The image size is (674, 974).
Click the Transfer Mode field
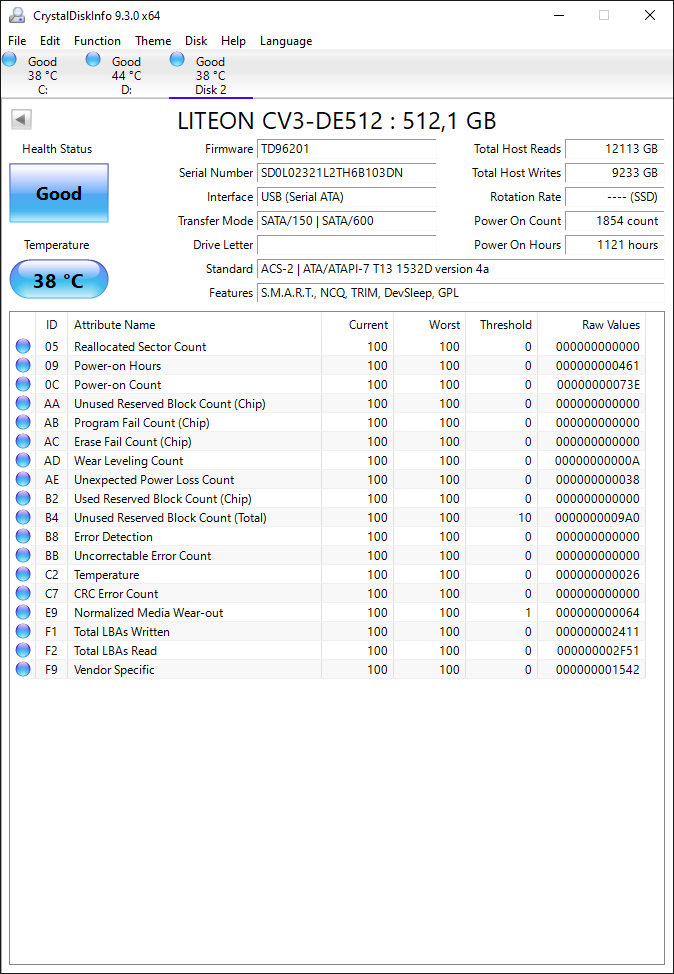coord(347,221)
